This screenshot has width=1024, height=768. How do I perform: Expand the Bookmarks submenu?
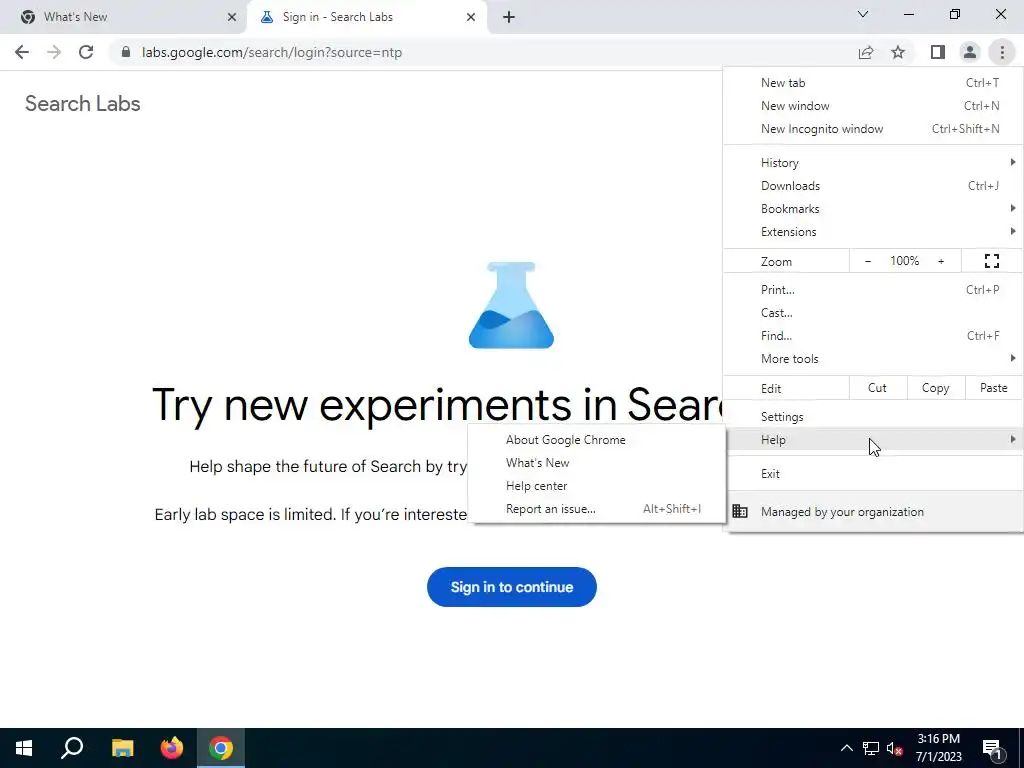873,208
